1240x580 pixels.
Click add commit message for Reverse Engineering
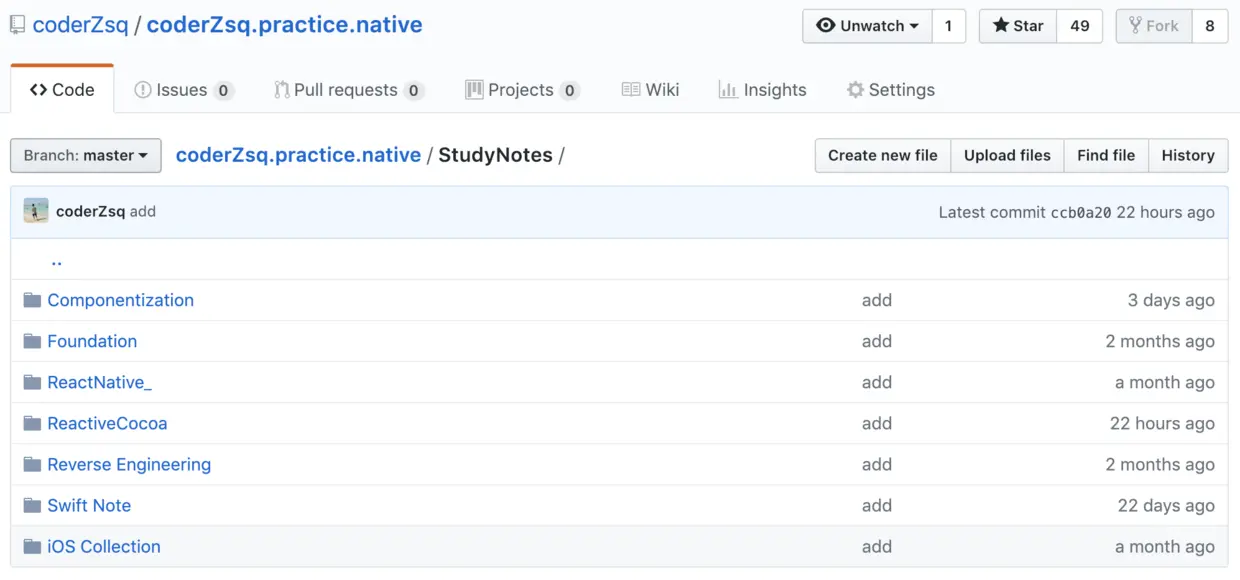(x=877, y=464)
